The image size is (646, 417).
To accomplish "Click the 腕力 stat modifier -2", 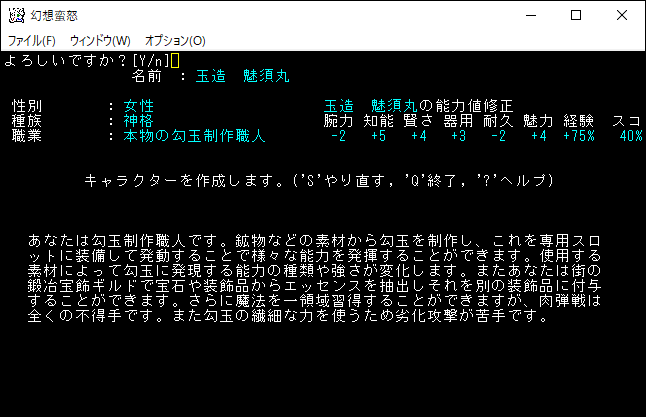I will (339, 136).
